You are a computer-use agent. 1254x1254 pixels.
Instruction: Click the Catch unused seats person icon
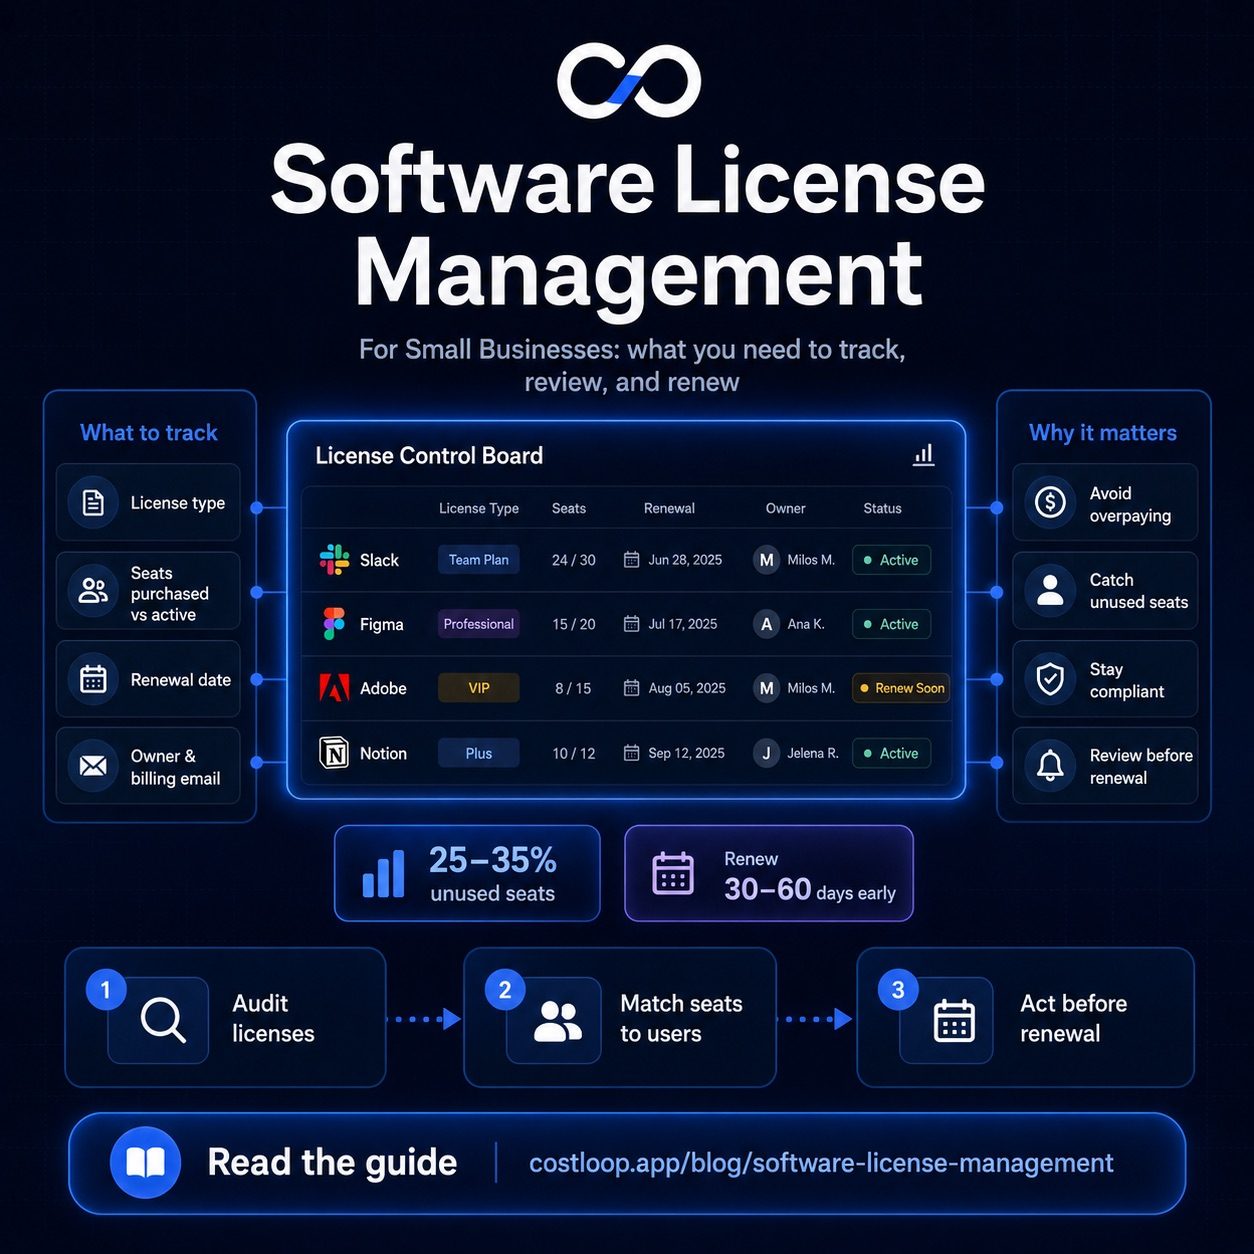(1050, 588)
